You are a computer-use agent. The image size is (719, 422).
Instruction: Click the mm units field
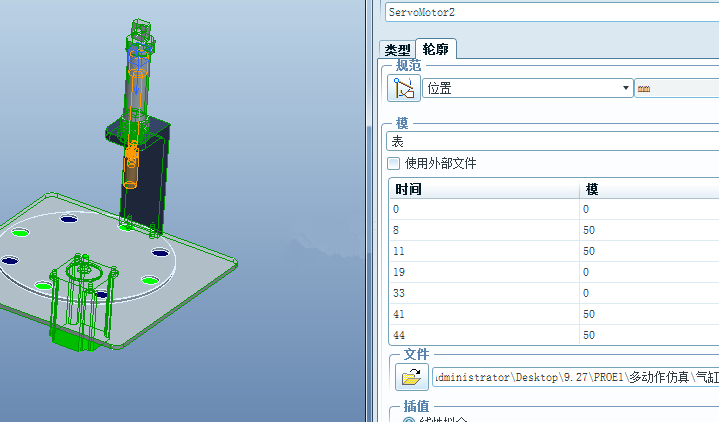677,88
